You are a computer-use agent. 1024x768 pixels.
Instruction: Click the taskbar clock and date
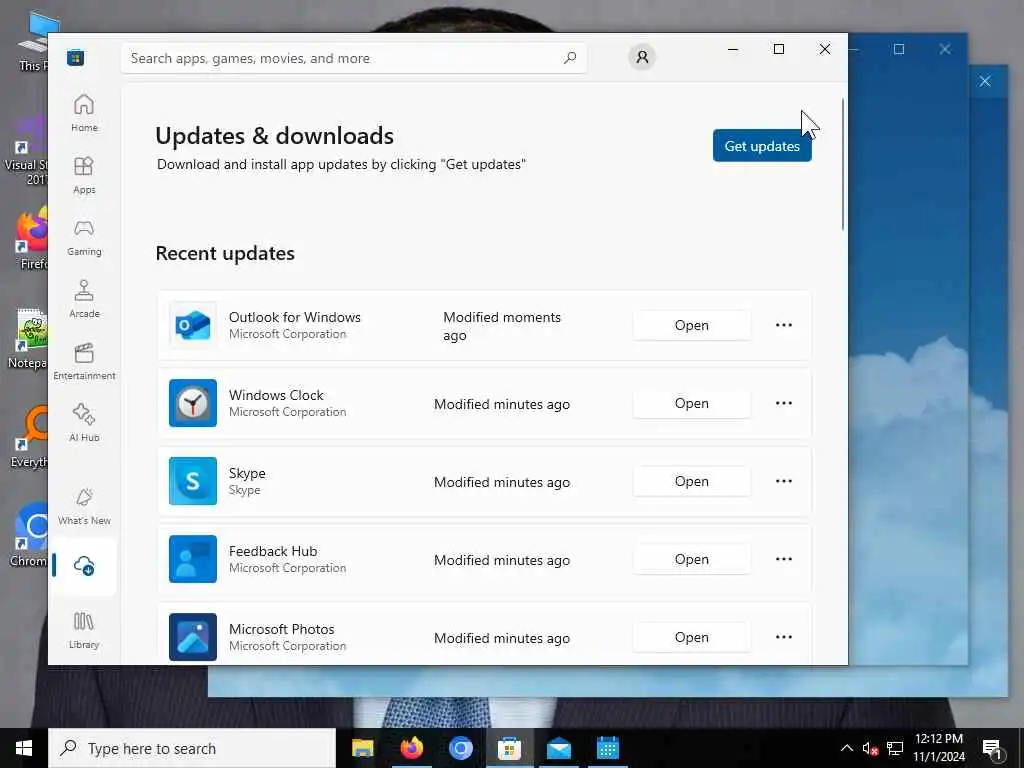(x=938, y=748)
